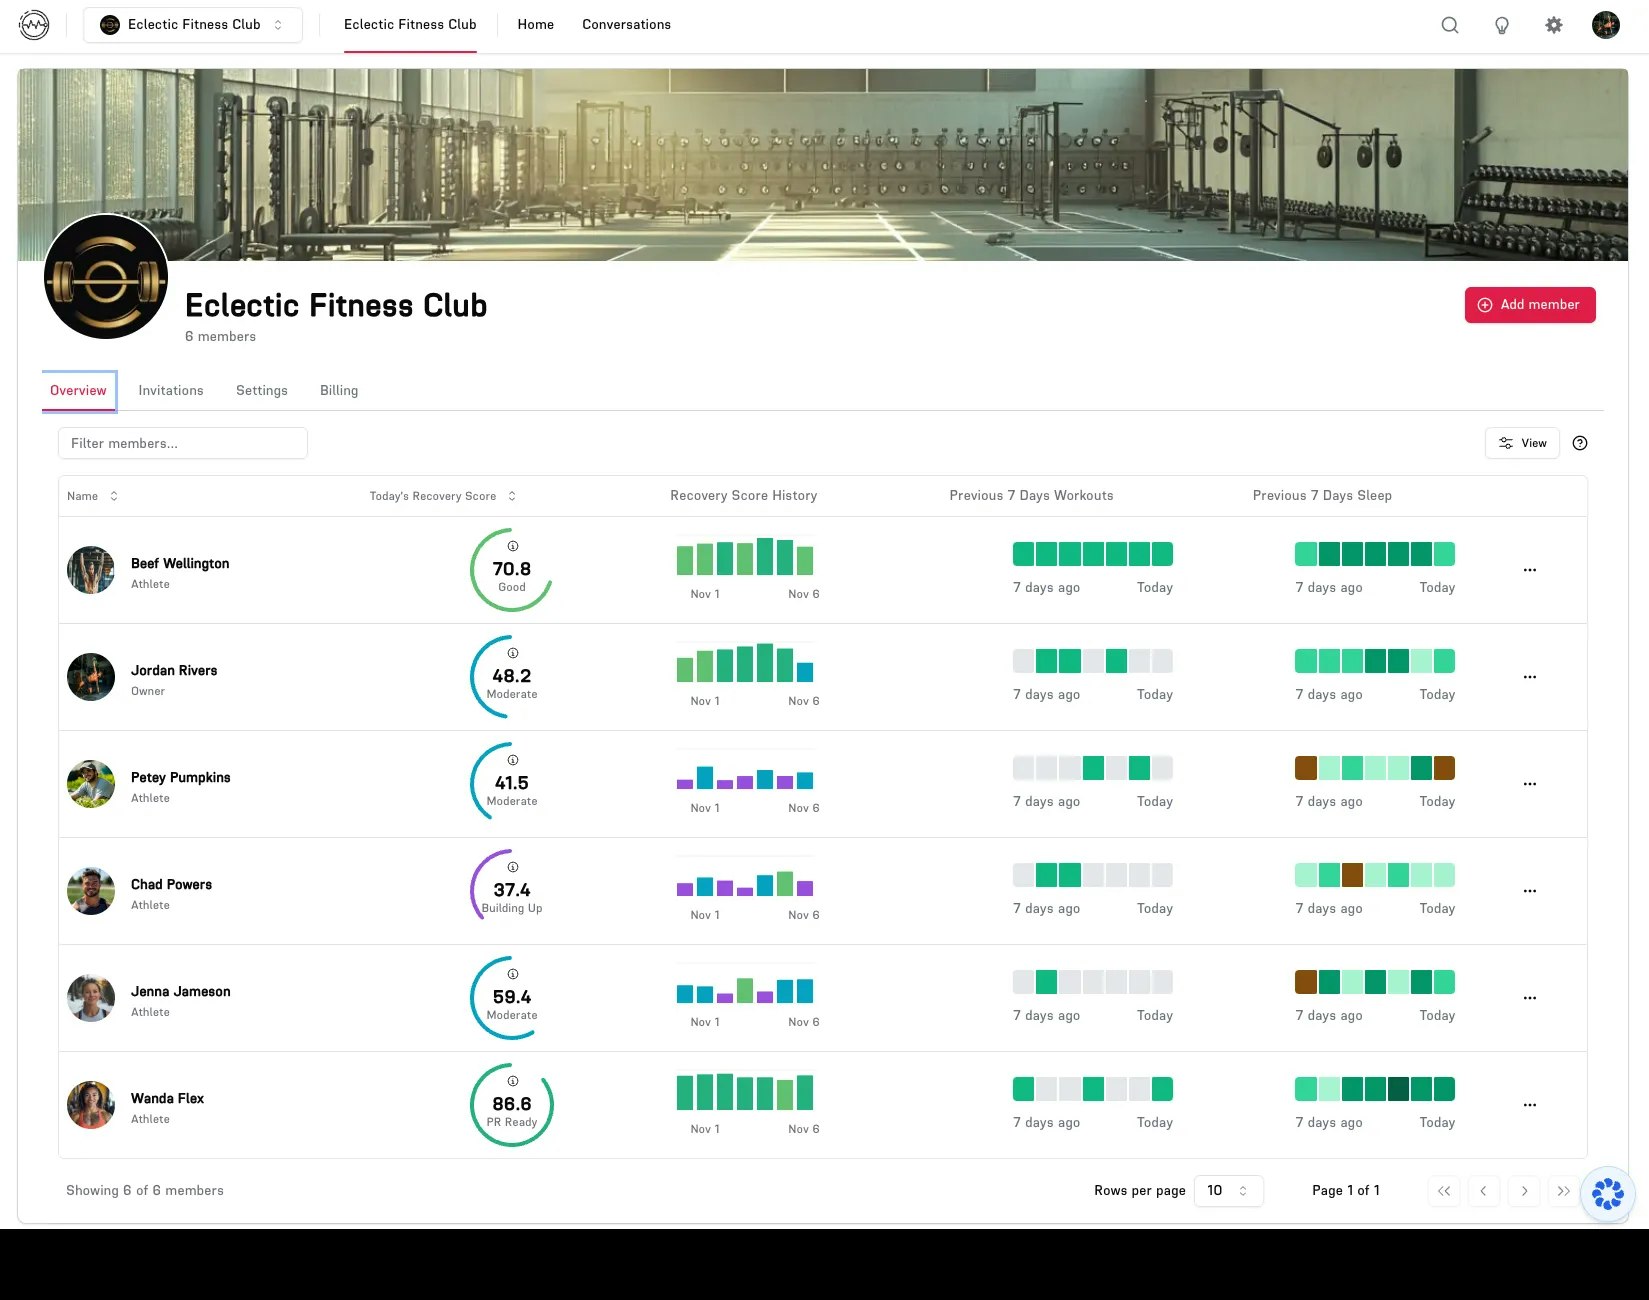Switch to the Invitations tab

coord(171,390)
